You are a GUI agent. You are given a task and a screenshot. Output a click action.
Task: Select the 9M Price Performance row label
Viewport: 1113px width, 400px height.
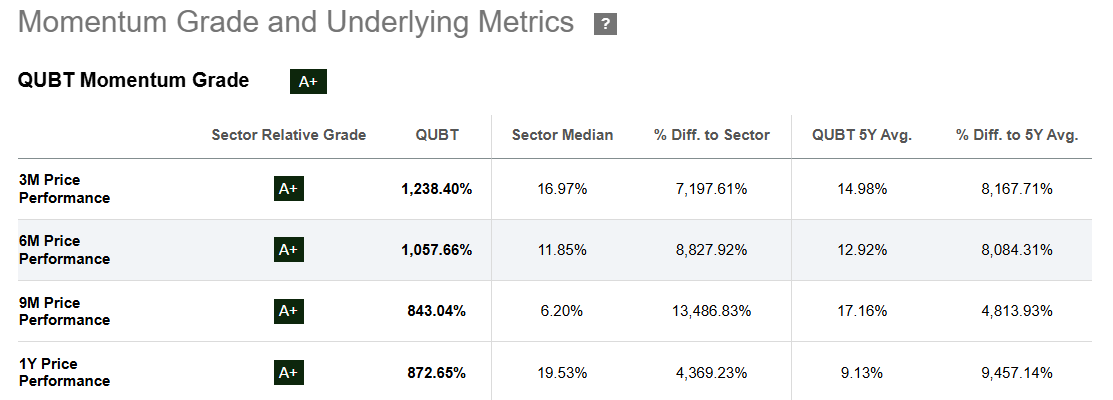[x=64, y=311]
